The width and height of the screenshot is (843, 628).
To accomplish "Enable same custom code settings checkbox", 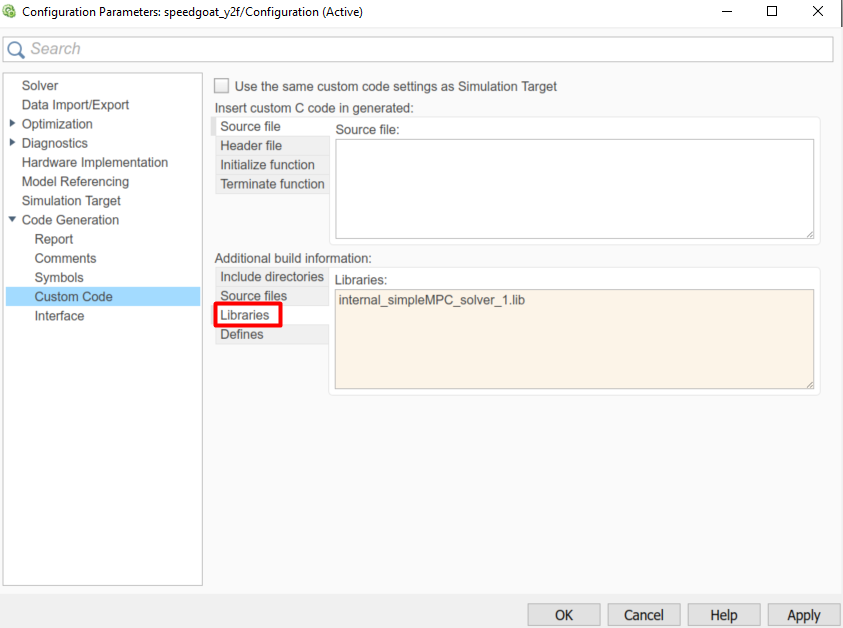I will pos(221,86).
